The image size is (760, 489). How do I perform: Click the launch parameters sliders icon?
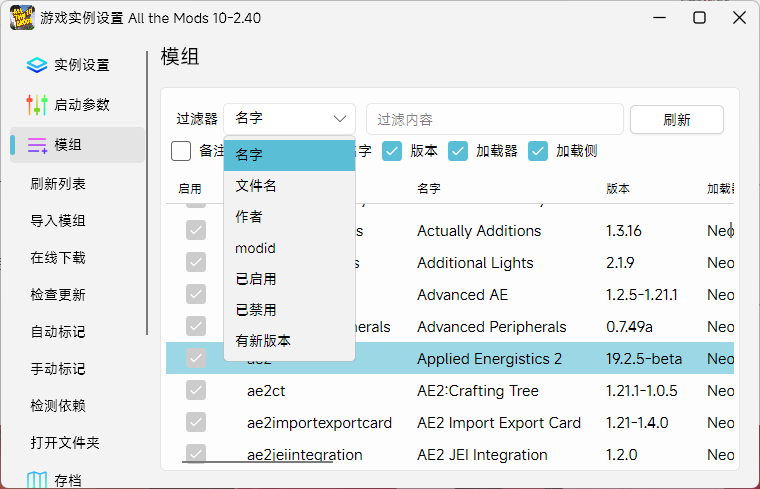click(37, 105)
